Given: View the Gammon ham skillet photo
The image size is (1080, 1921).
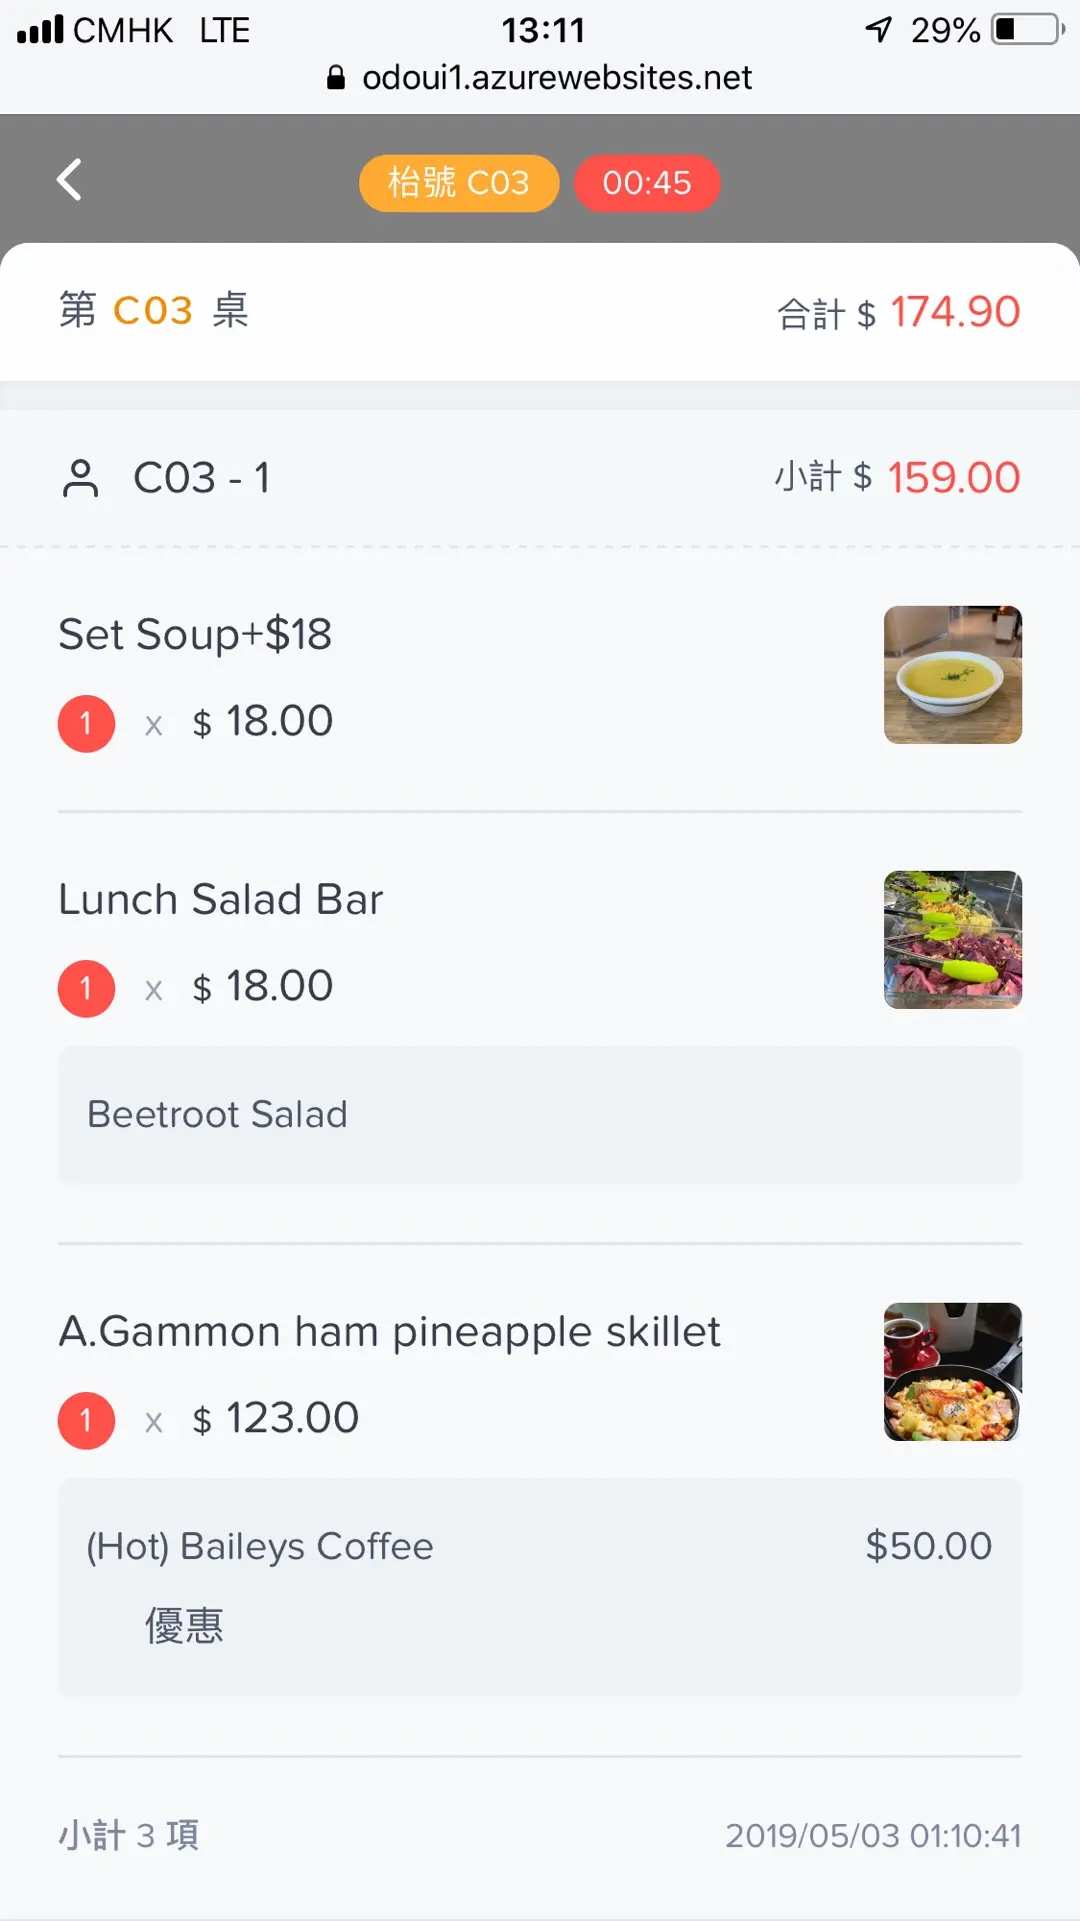Looking at the screenshot, I should pyautogui.click(x=952, y=1372).
